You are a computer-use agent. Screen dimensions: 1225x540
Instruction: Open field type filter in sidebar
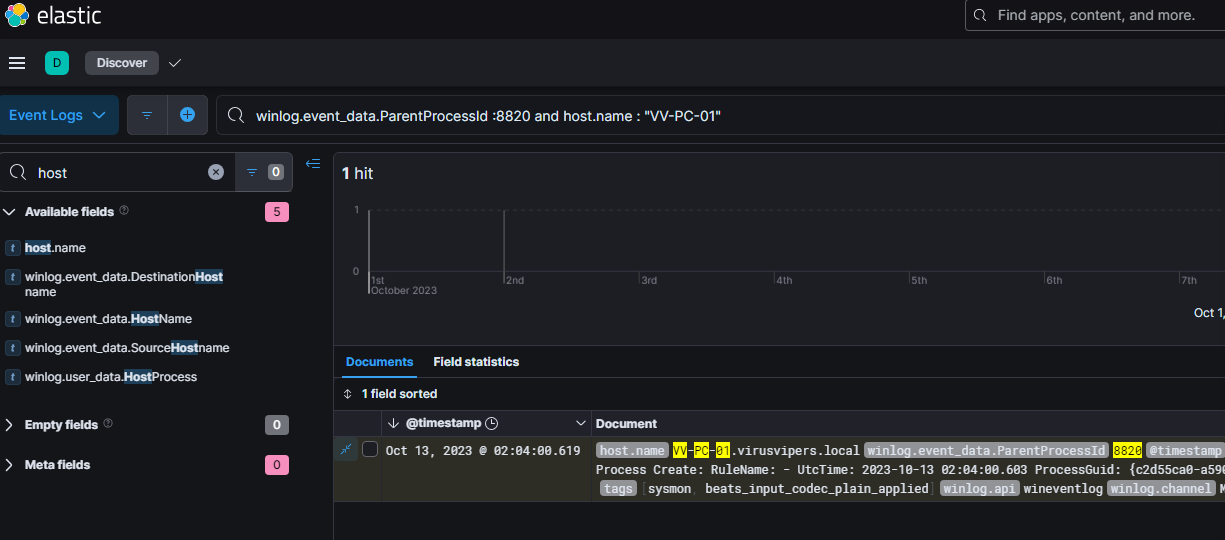(263, 172)
